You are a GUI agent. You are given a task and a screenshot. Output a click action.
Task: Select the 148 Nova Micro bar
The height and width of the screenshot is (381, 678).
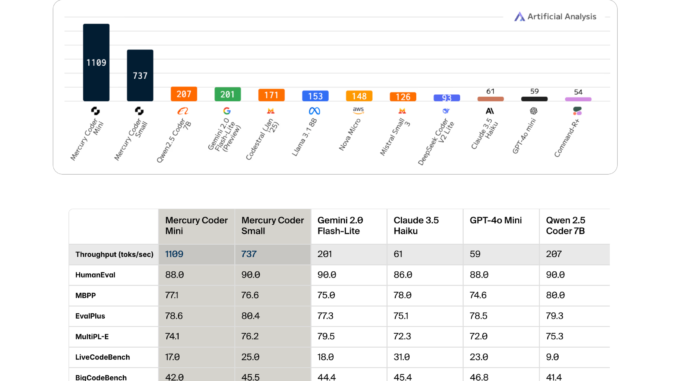click(x=359, y=96)
